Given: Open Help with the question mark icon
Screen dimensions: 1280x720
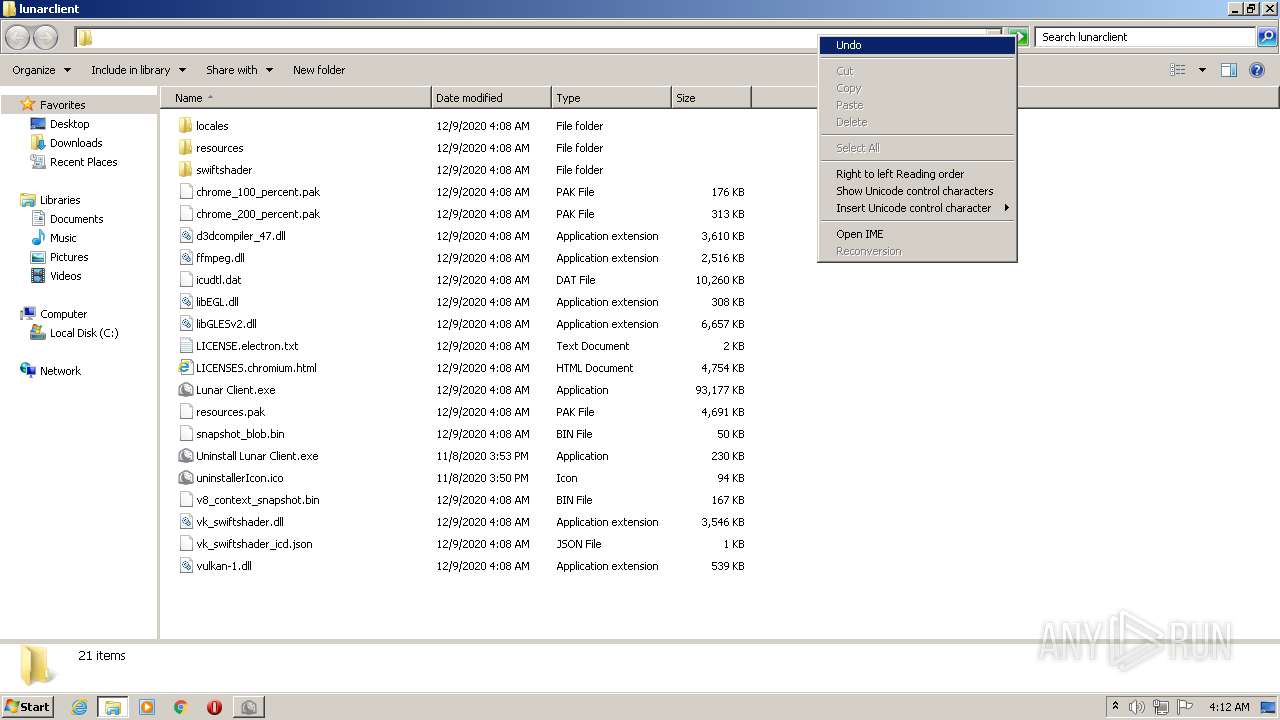Looking at the screenshot, I should pyautogui.click(x=1257, y=70).
